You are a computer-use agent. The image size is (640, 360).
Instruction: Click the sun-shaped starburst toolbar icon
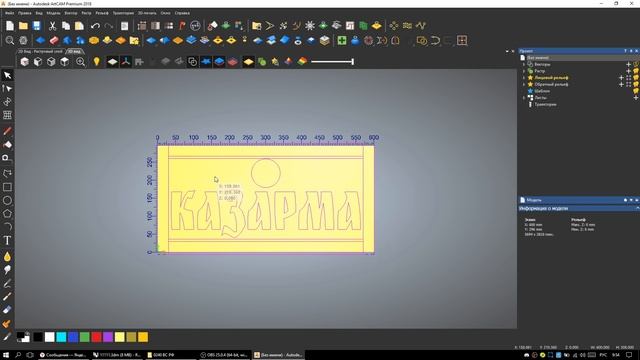[x=310, y=26]
